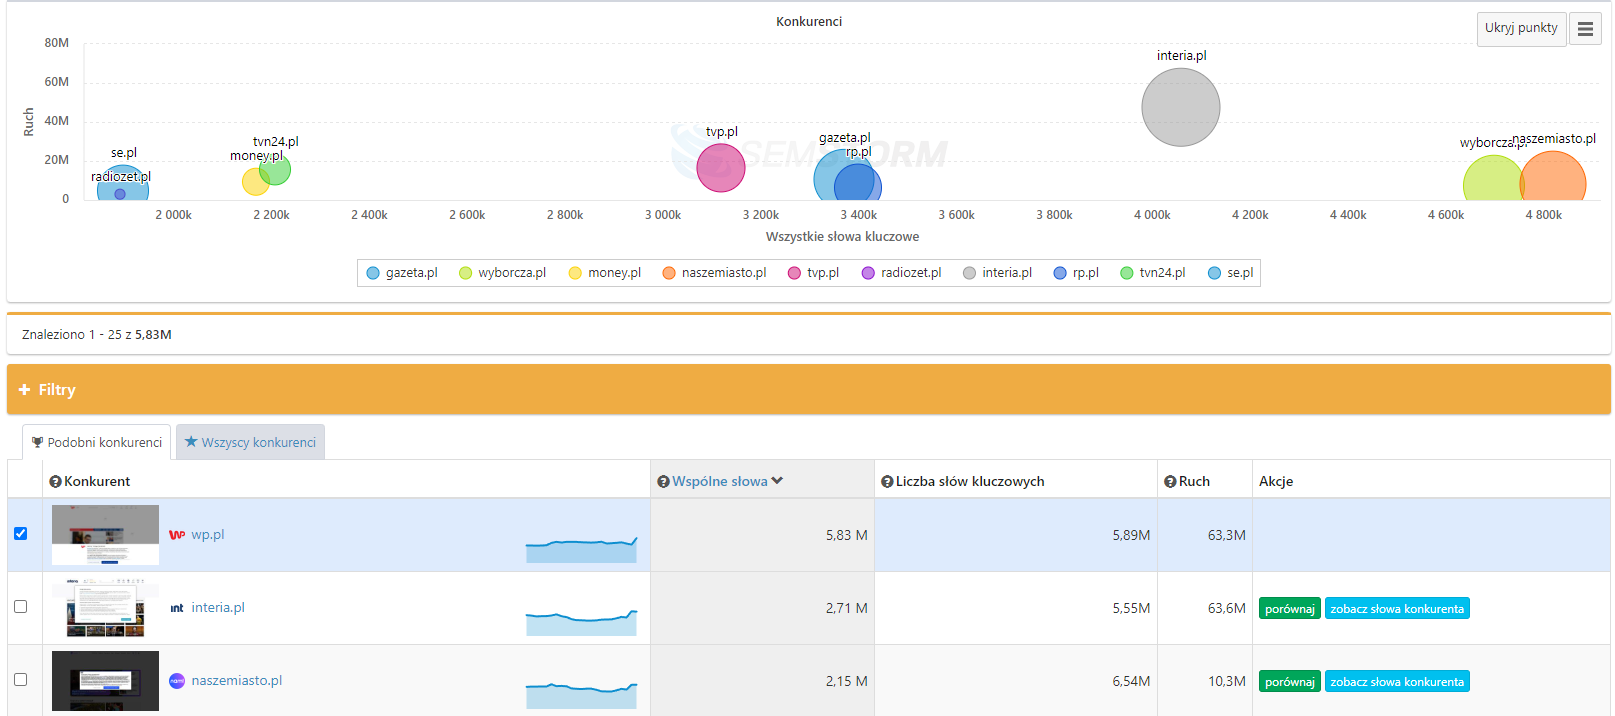The height and width of the screenshot is (716, 1615).
Task: Sort by Wspólne słowa column
Action: 720,481
